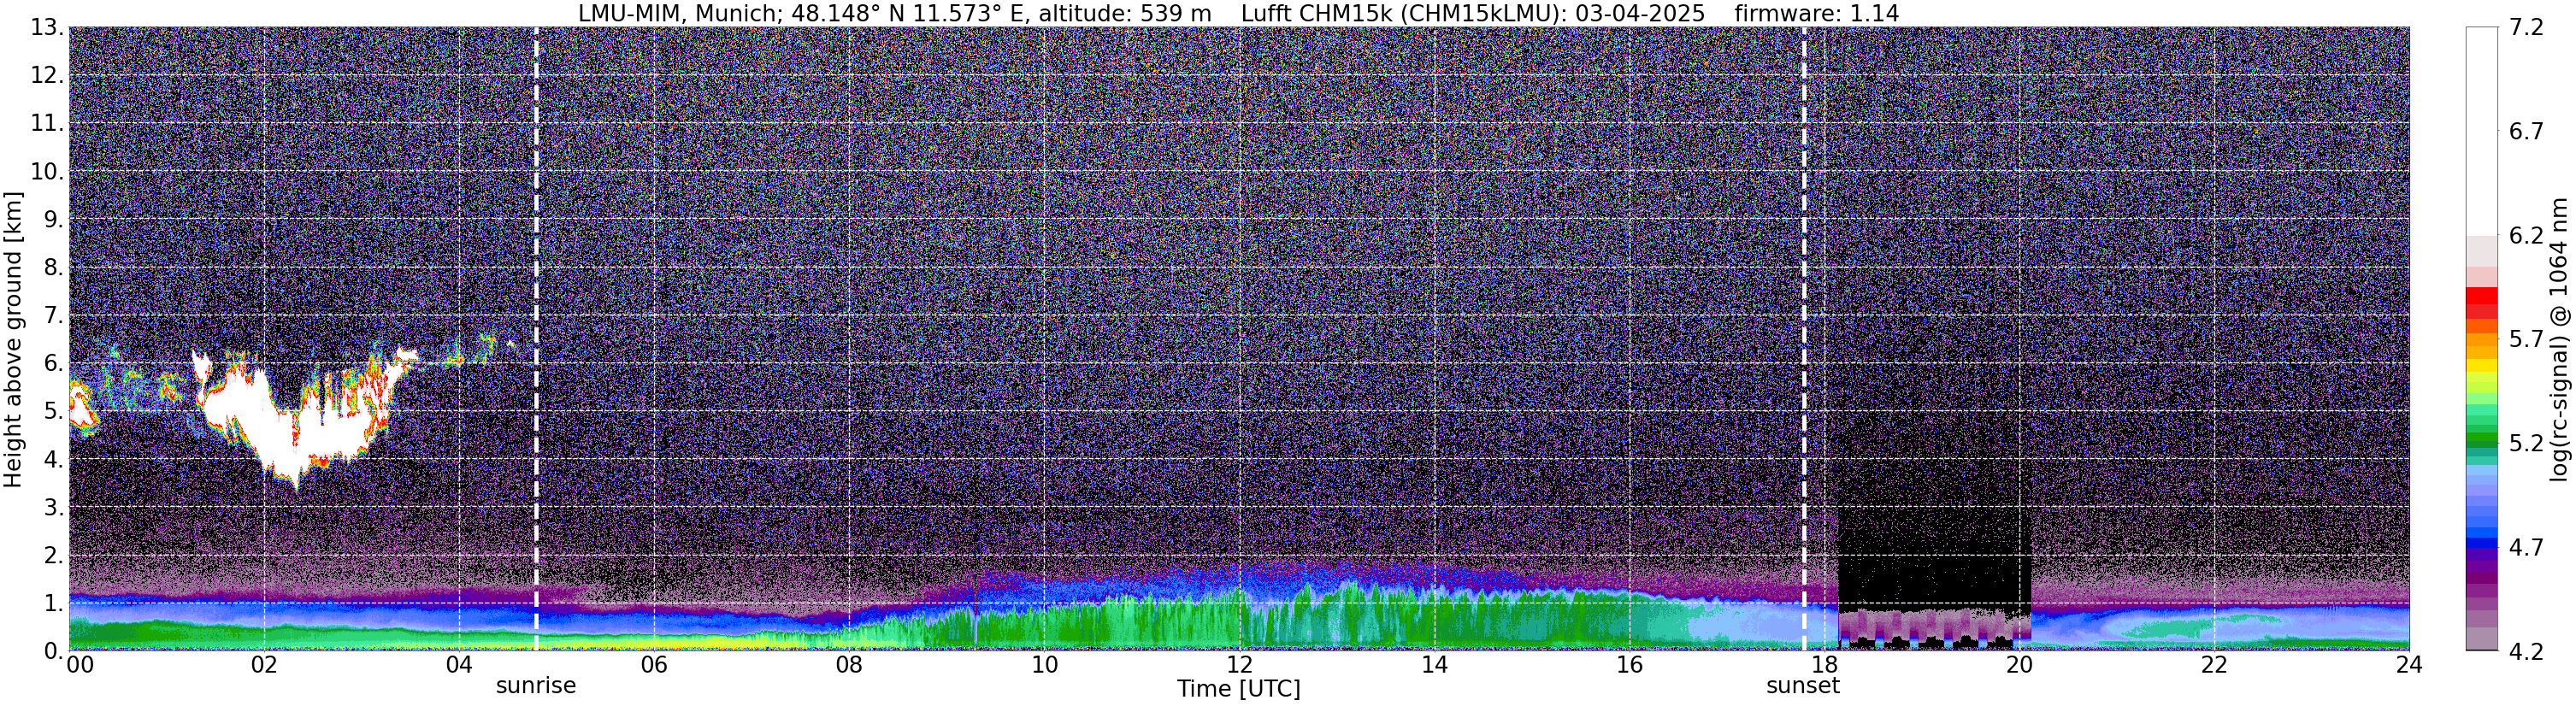This screenshot has width=2576, height=706.
Task: Click the time-axis tick label '20'
Action: point(2019,665)
